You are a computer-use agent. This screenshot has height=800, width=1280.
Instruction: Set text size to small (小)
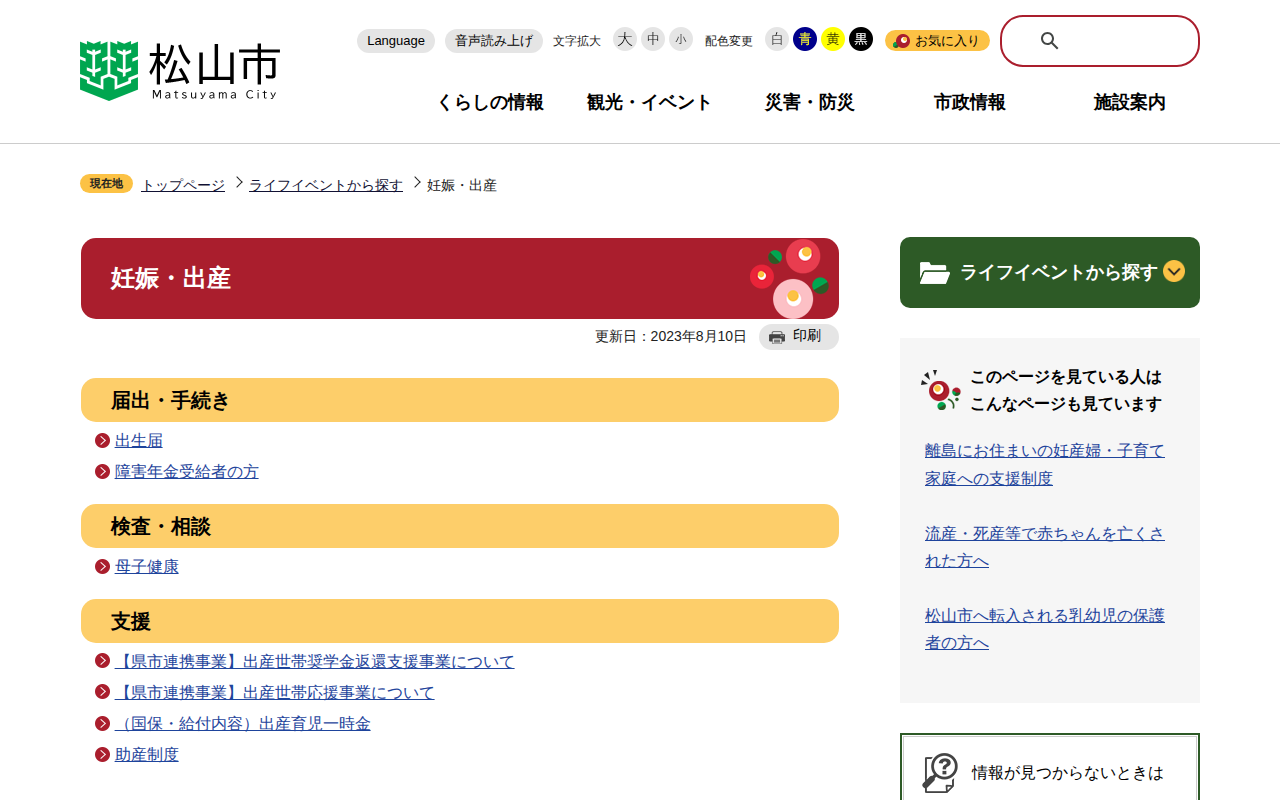pos(681,39)
